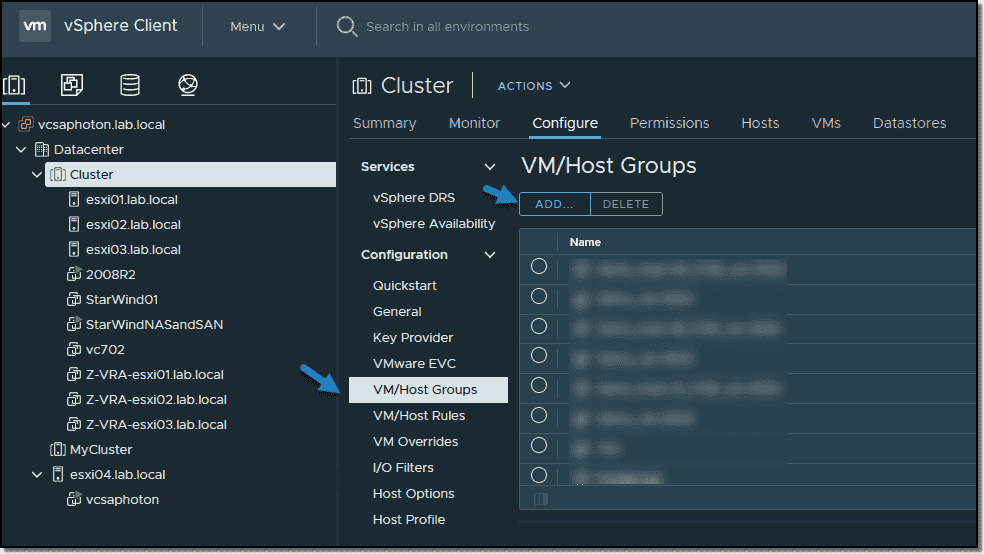Click the Datacenter icon in tree
The image size is (984, 554).
point(41,149)
